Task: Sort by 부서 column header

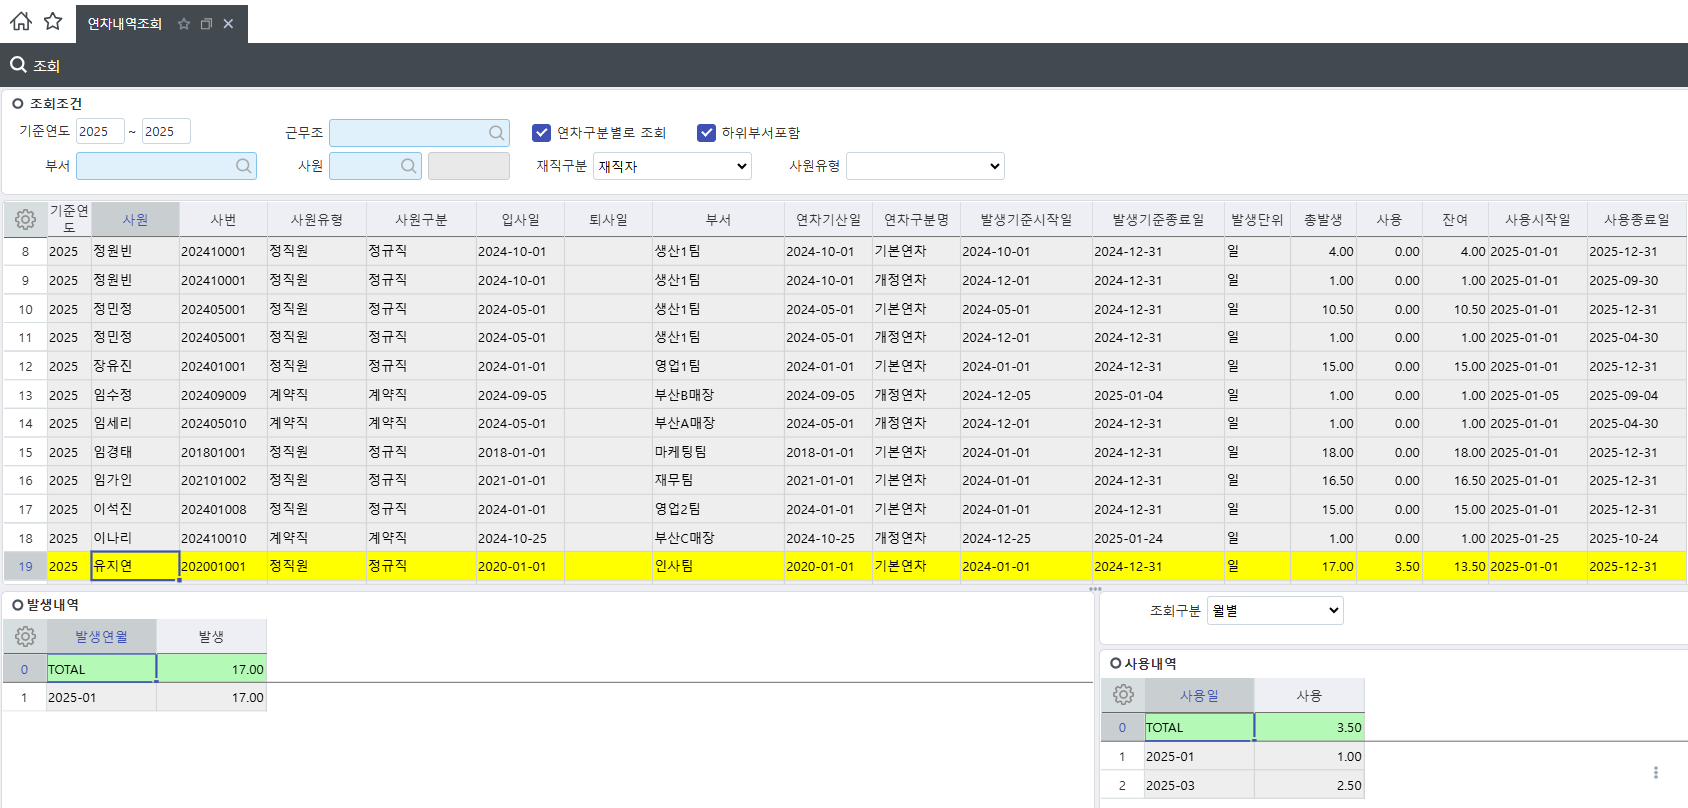Action: point(718,219)
